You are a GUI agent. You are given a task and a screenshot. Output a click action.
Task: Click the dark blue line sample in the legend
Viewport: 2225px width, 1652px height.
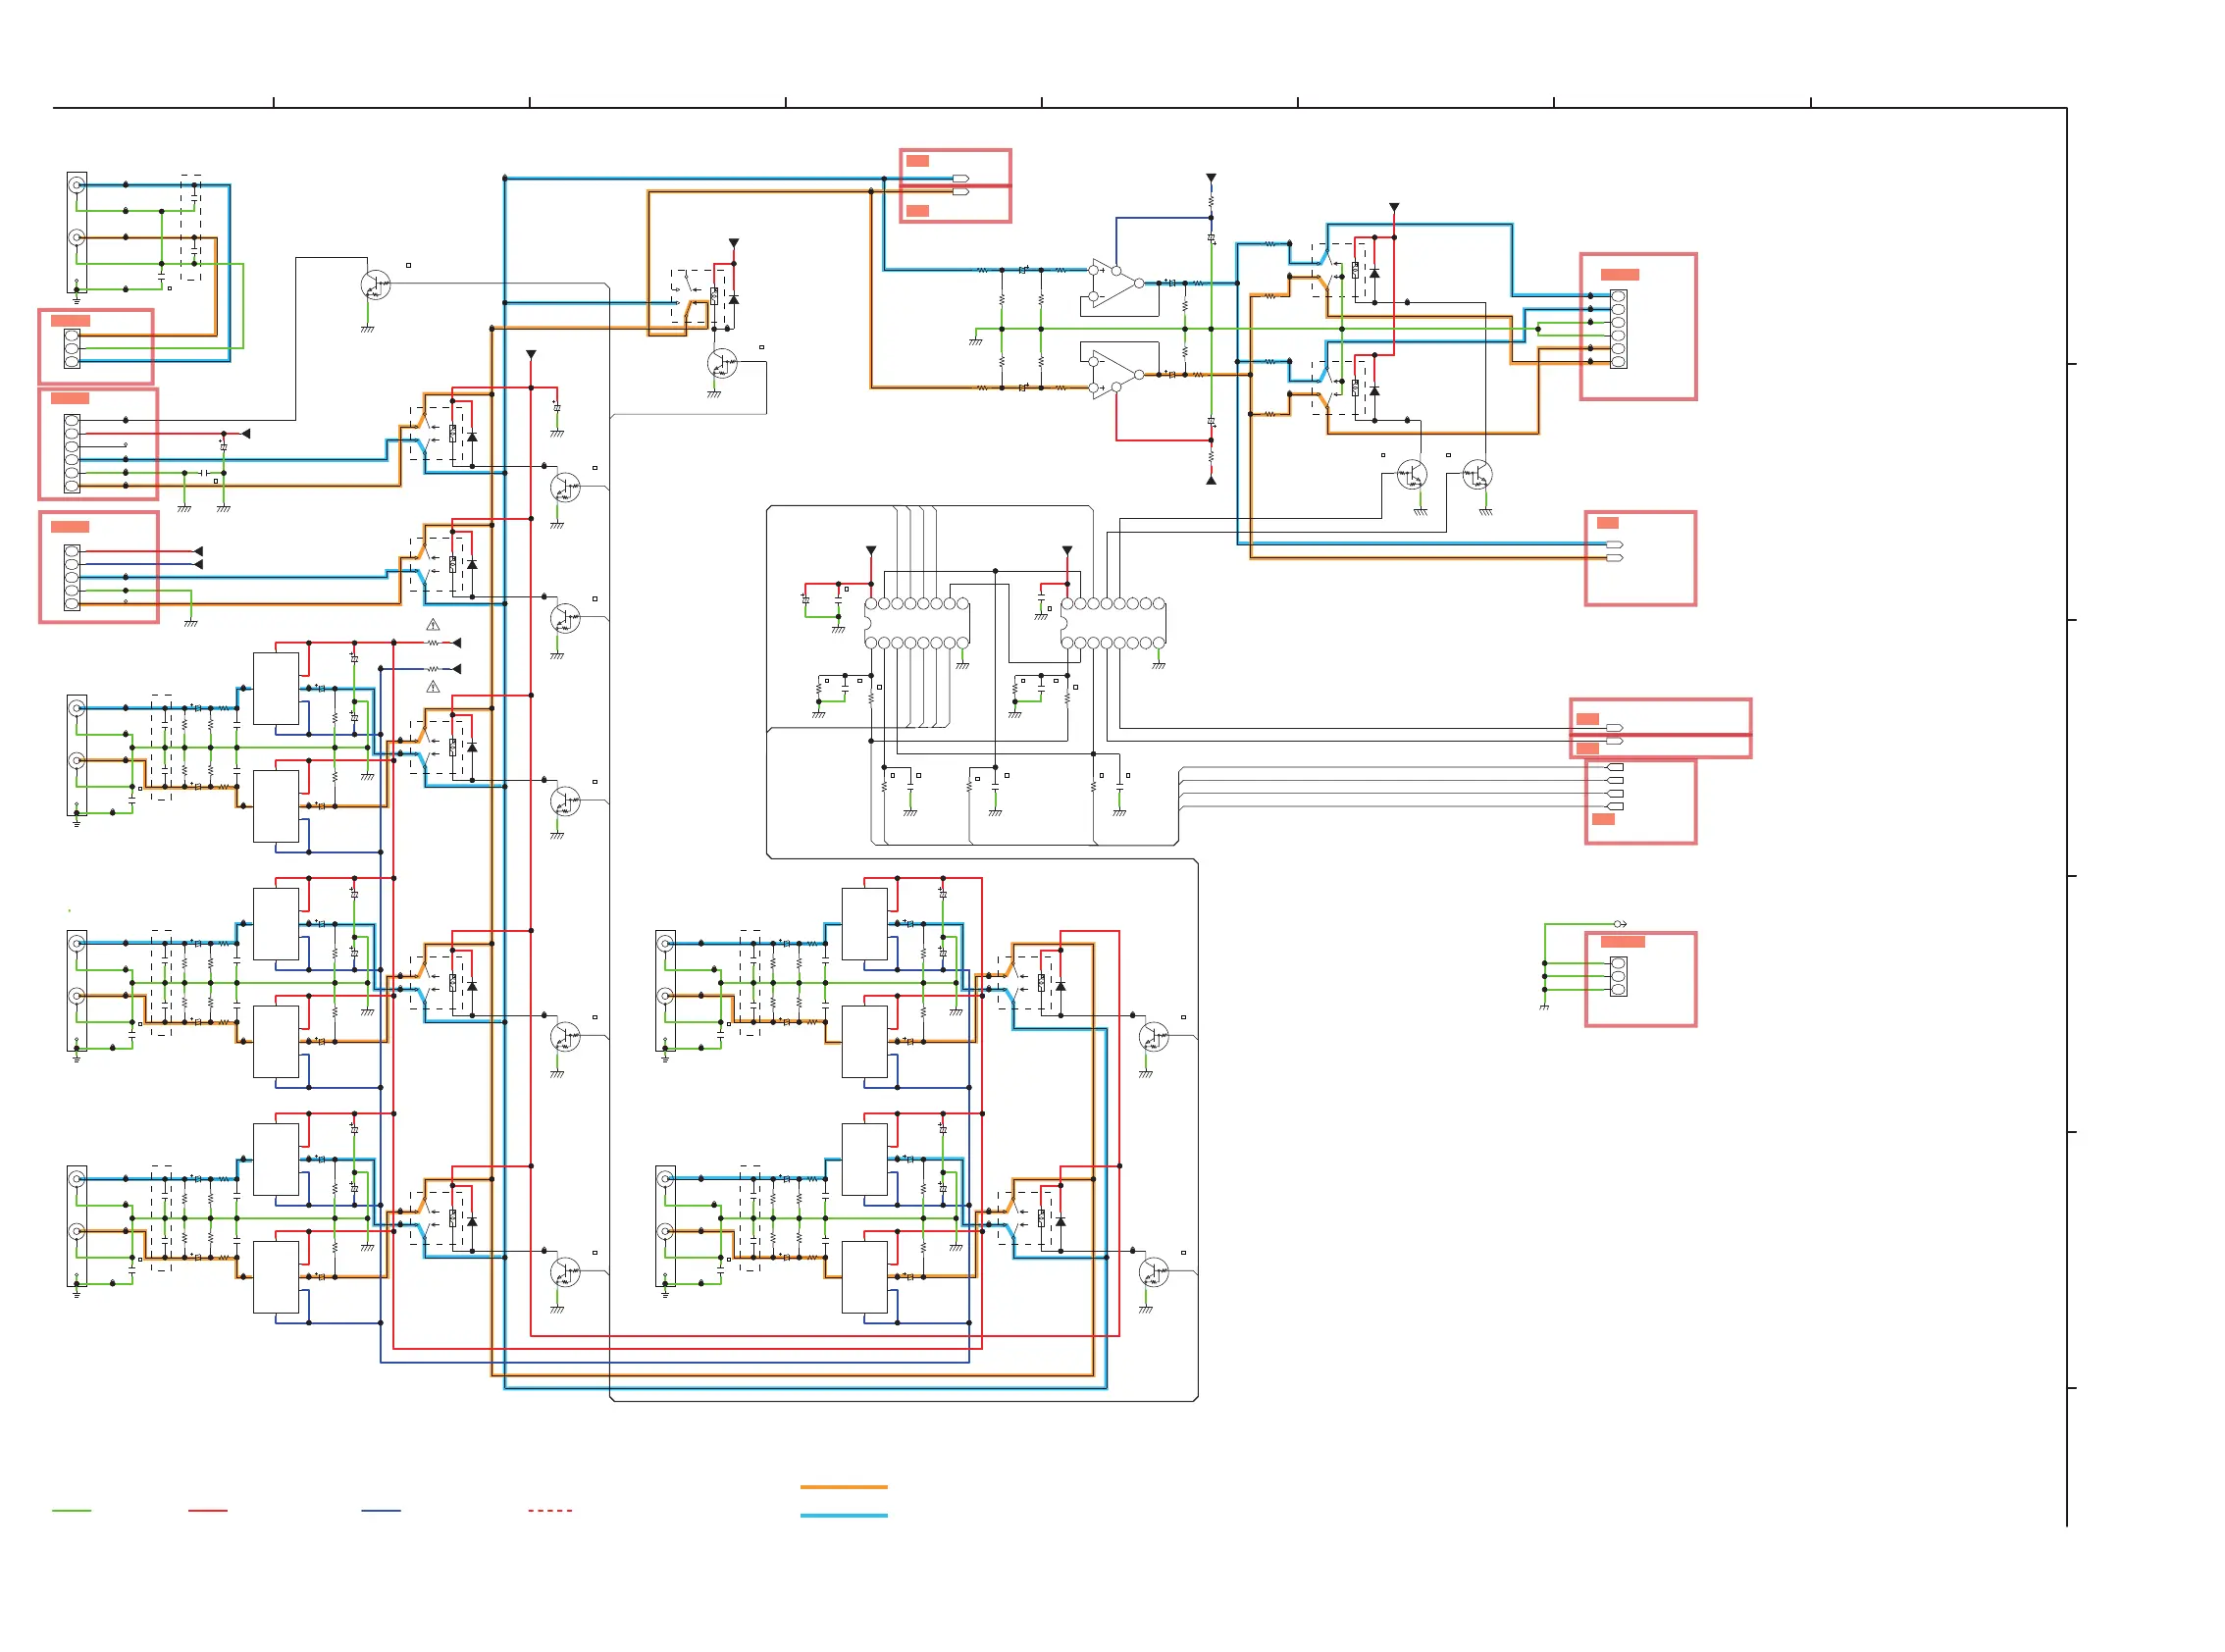coord(381,1511)
